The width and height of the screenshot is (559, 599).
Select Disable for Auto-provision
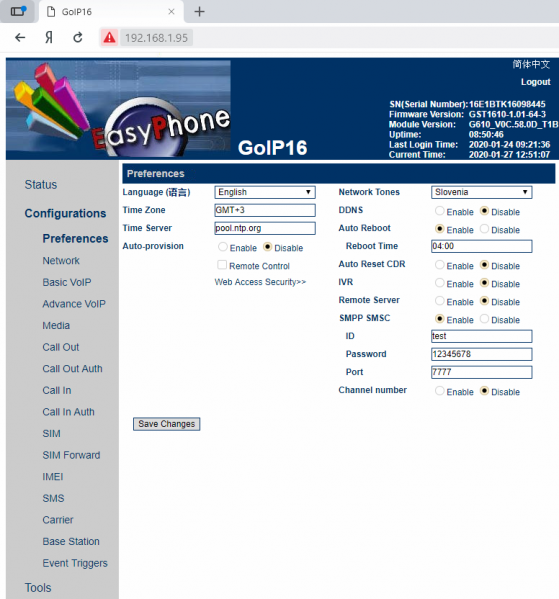pos(267,247)
